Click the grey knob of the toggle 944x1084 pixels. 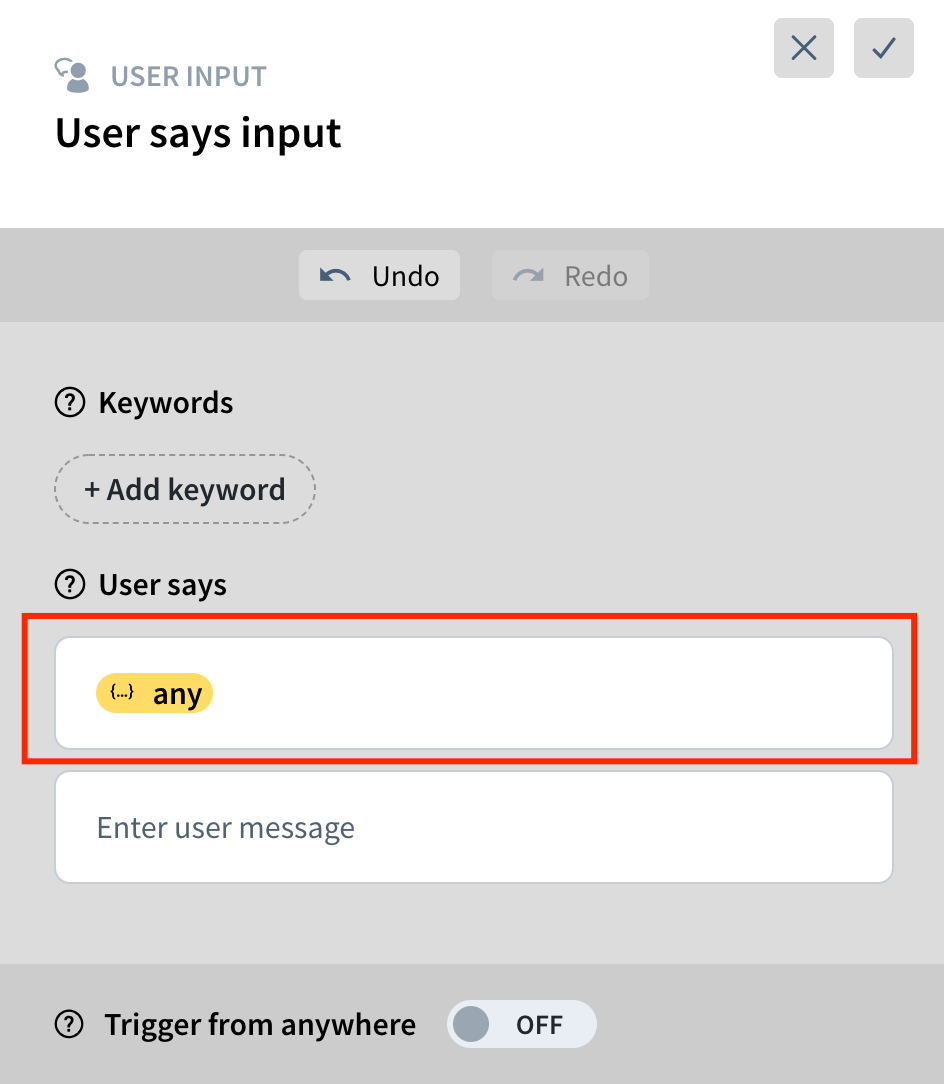pyautogui.click(x=471, y=1024)
